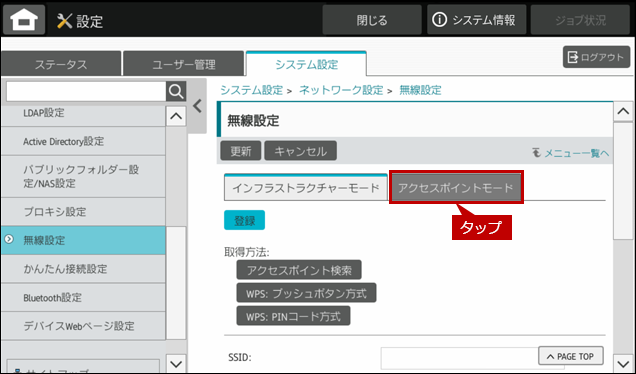Choose WPS: プッシュボタン方式
Screen dimensions: 636x374
tap(306, 293)
